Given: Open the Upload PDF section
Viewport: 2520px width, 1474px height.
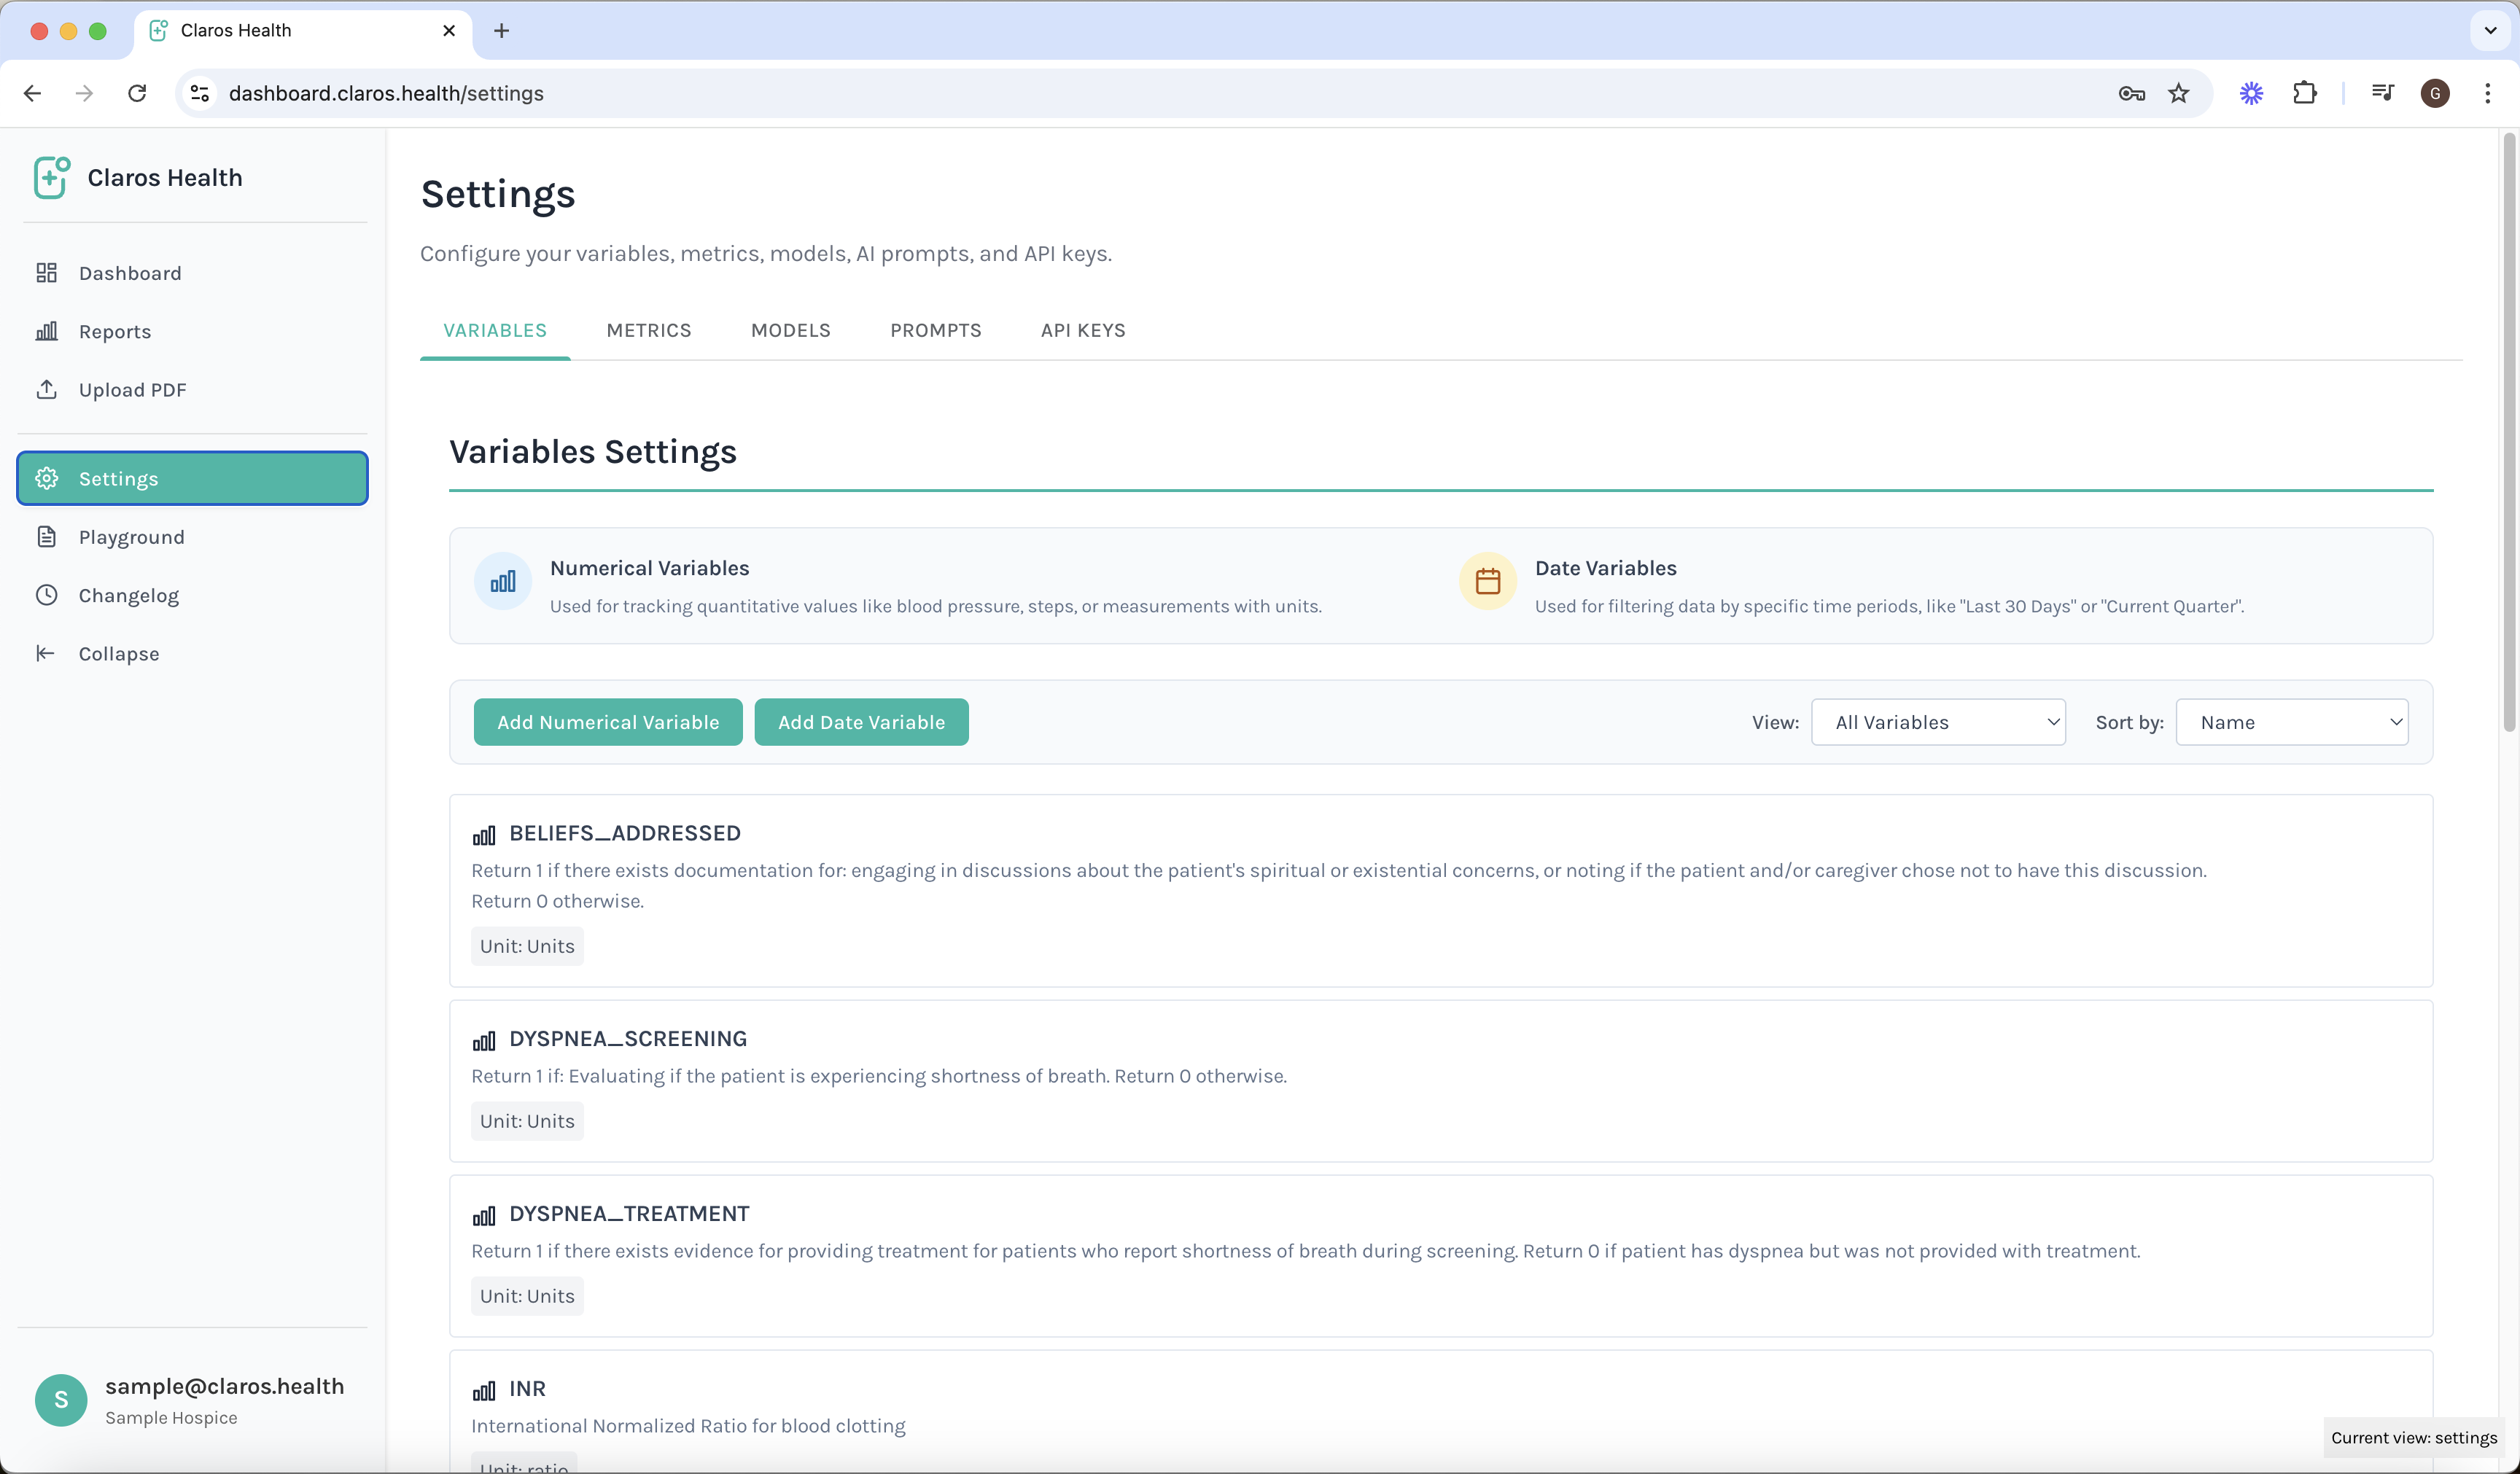Looking at the screenshot, I should coord(132,389).
